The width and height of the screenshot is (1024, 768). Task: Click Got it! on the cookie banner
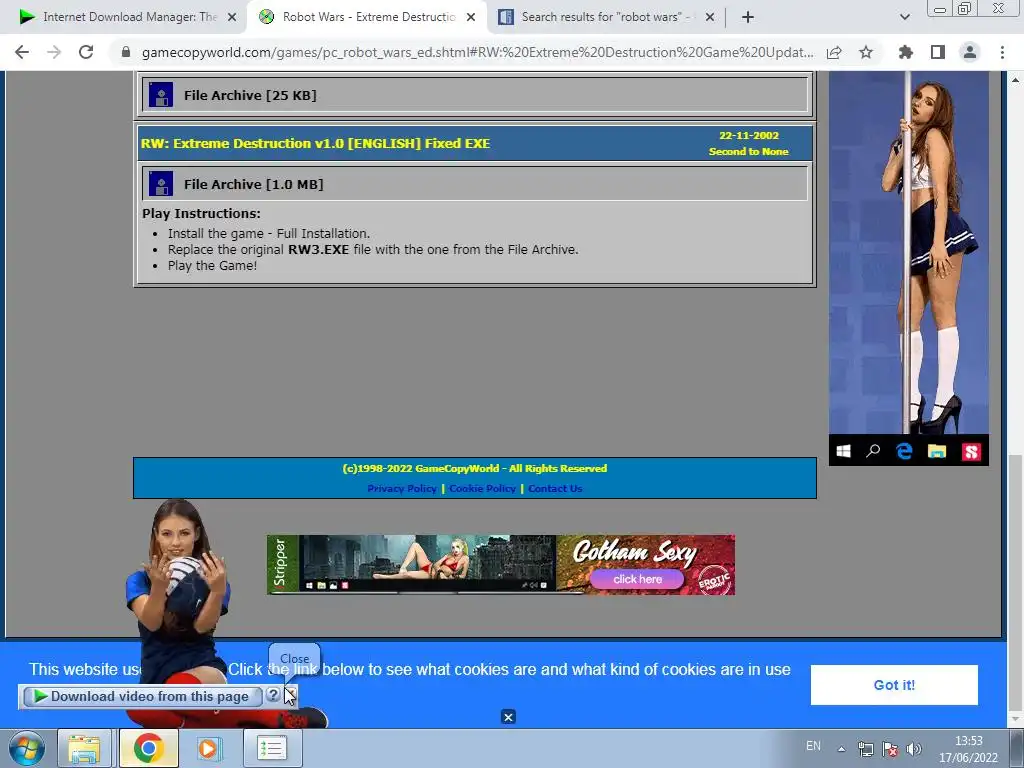tap(894, 685)
